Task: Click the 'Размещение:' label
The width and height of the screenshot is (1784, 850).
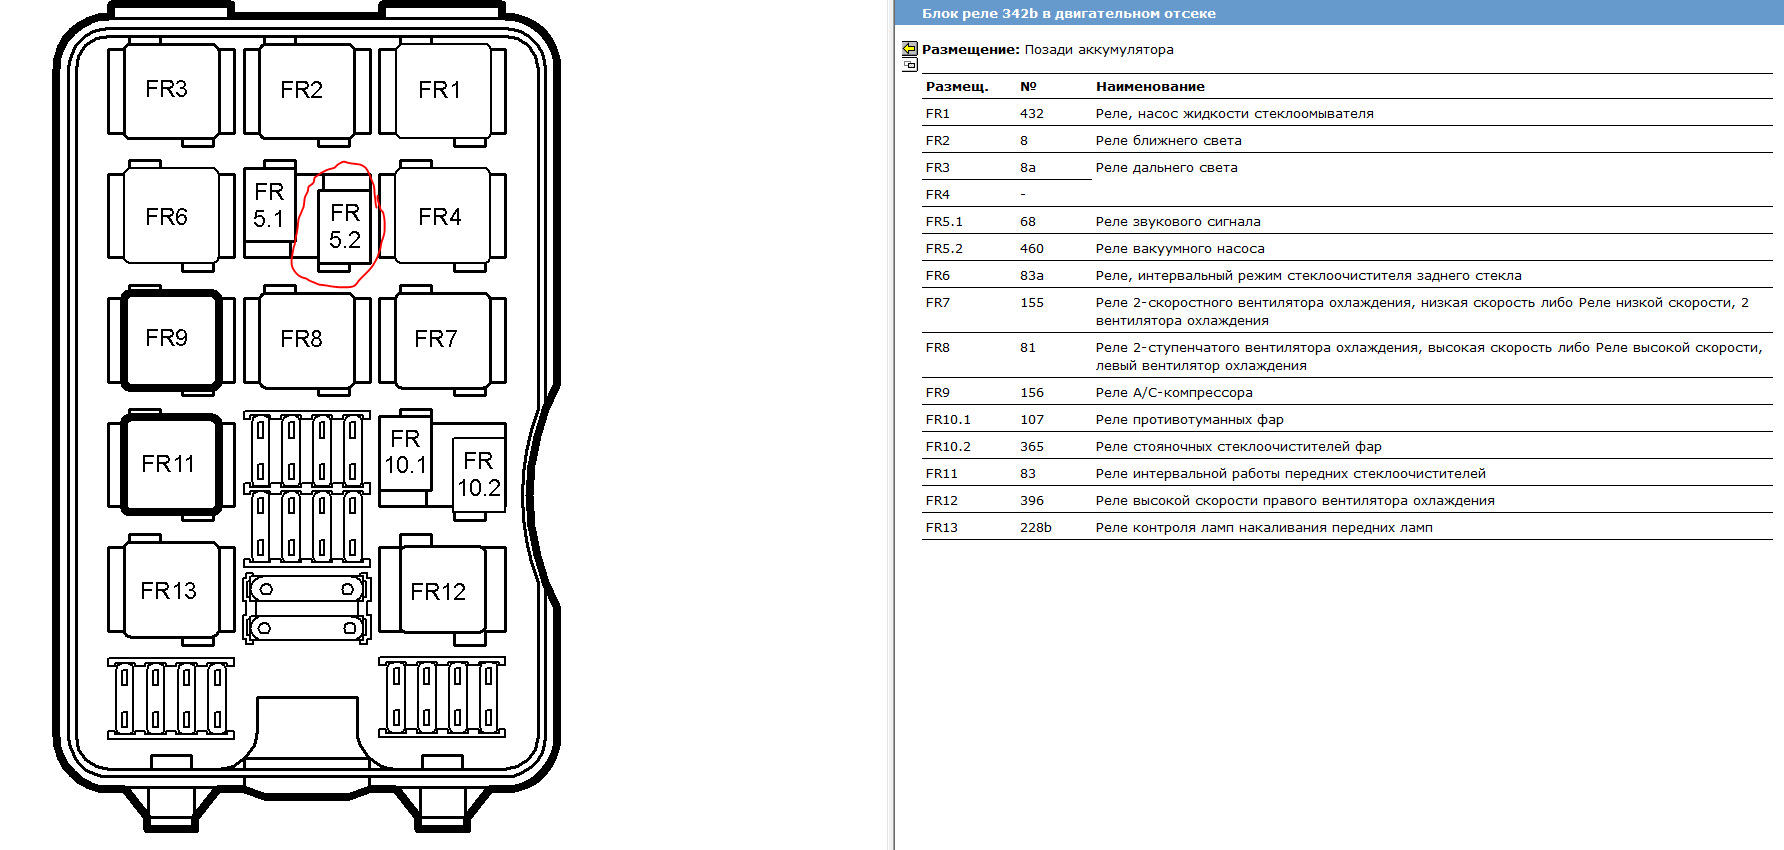Action: 970,49
